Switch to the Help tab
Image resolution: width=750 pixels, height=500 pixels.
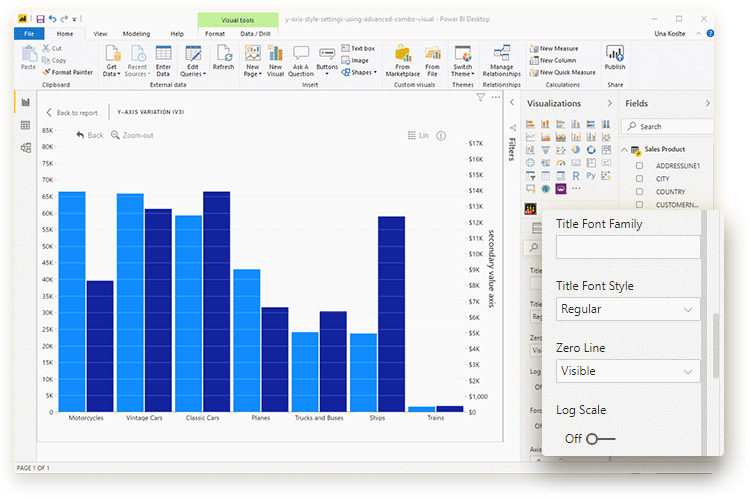(x=177, y=34)
